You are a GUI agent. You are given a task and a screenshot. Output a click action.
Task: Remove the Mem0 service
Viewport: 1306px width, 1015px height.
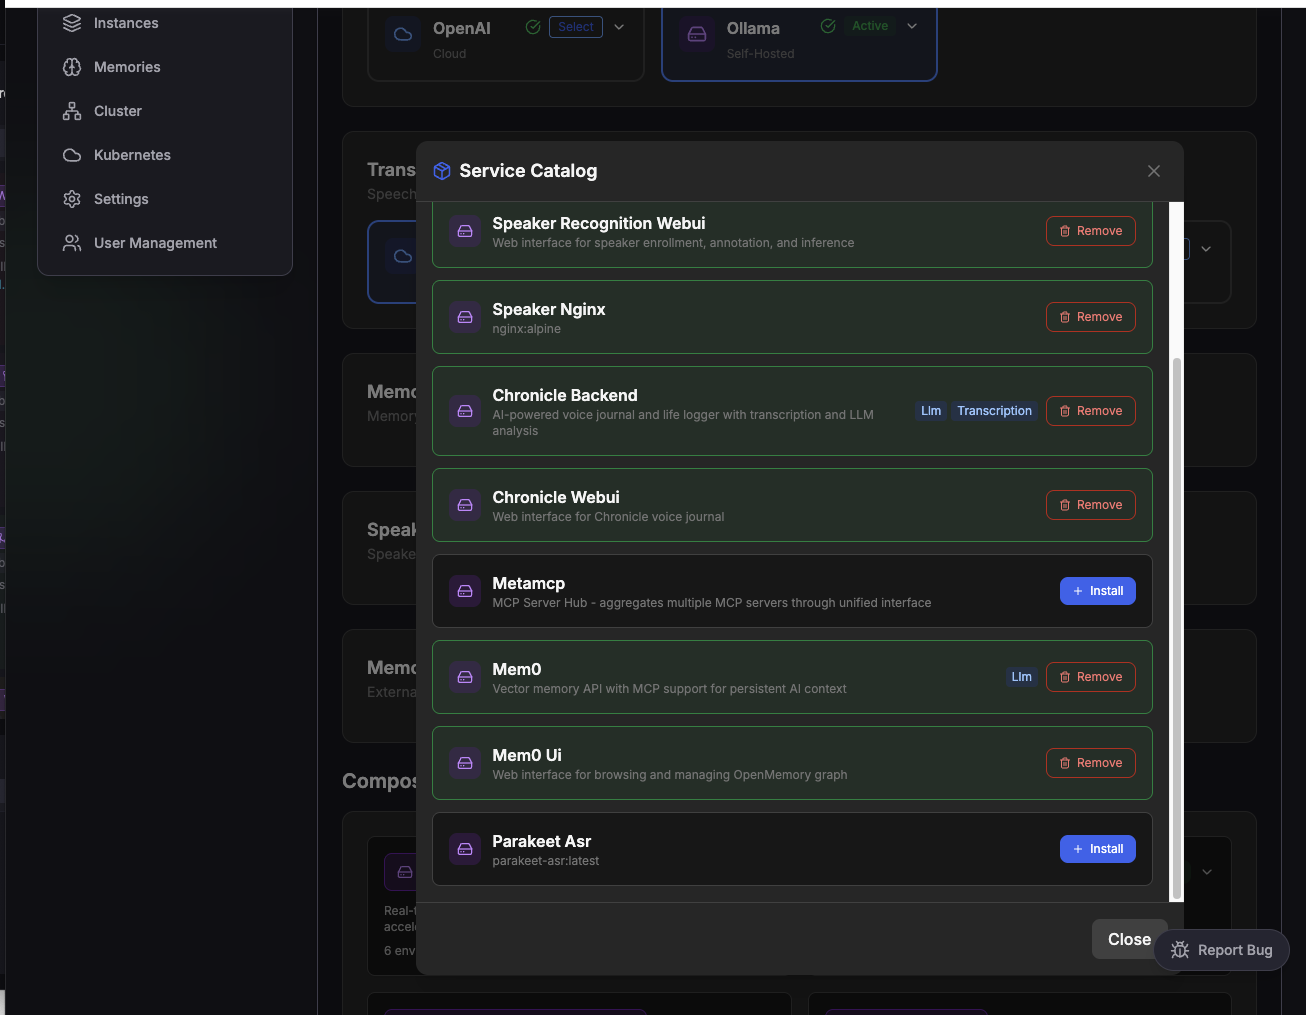click(x=1090, y=677)
